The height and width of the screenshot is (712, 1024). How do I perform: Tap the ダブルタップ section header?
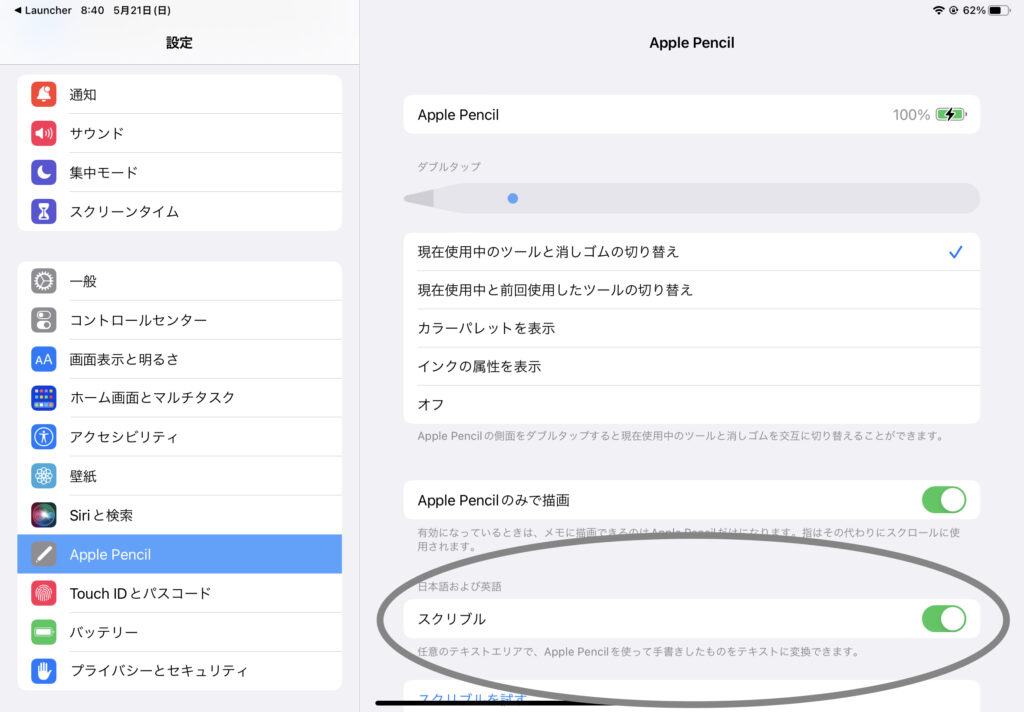pos(449,167)
